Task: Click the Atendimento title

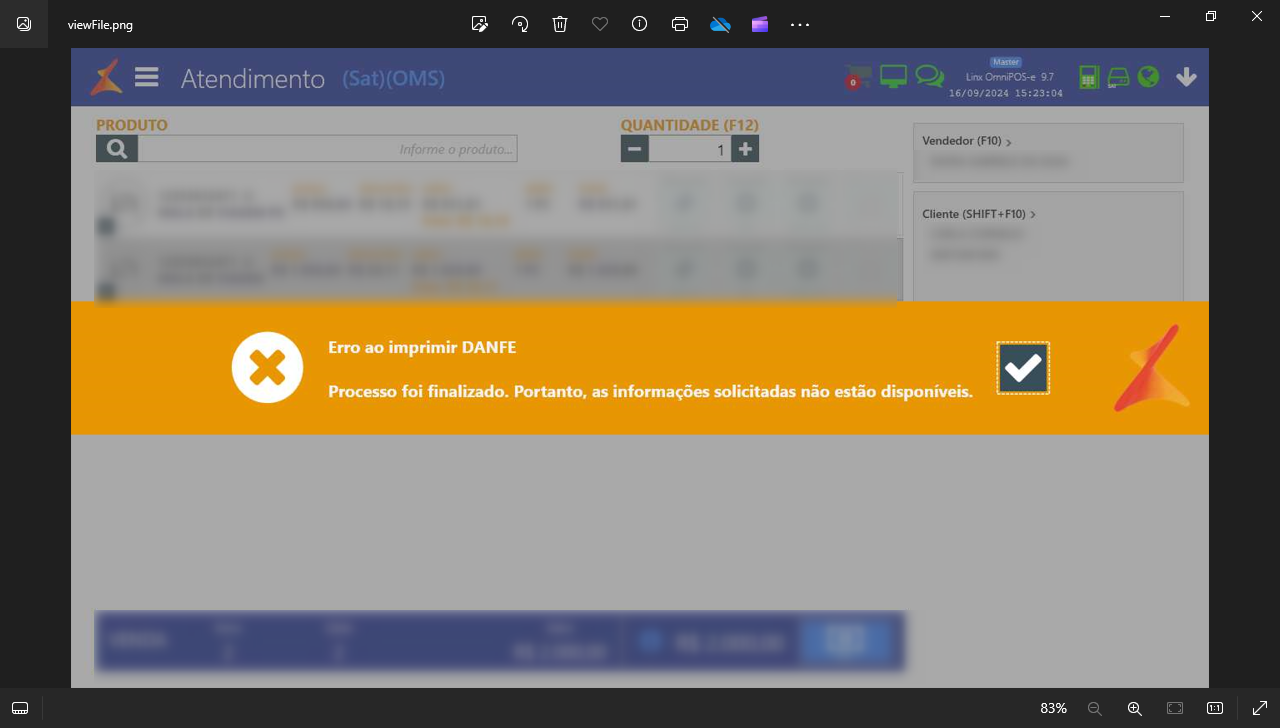Action: click(x=253, y=78)
